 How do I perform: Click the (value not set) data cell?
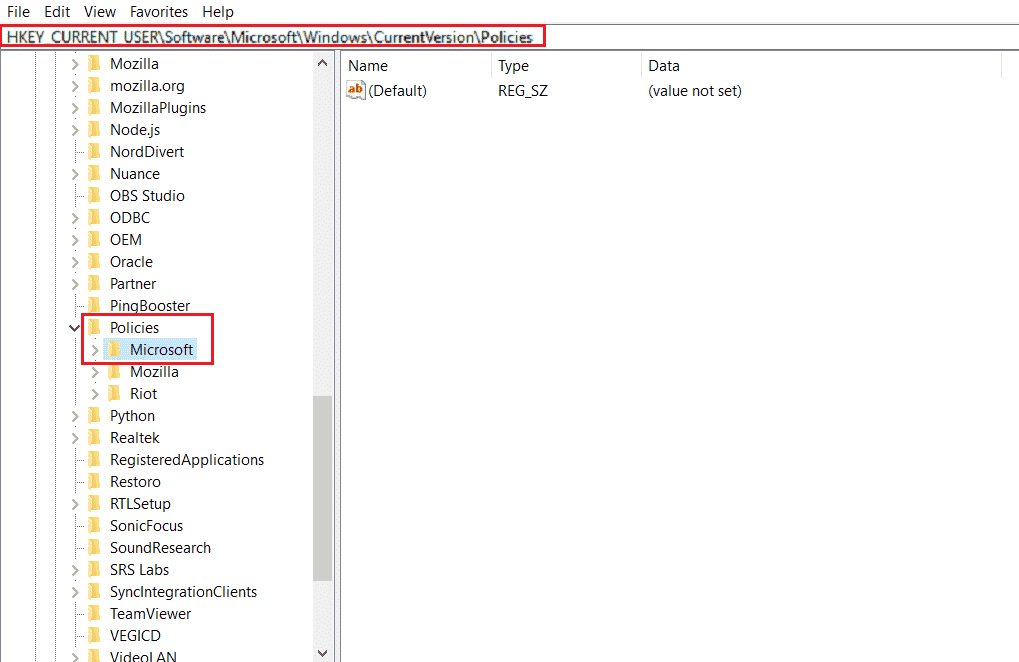coord(695,90)
